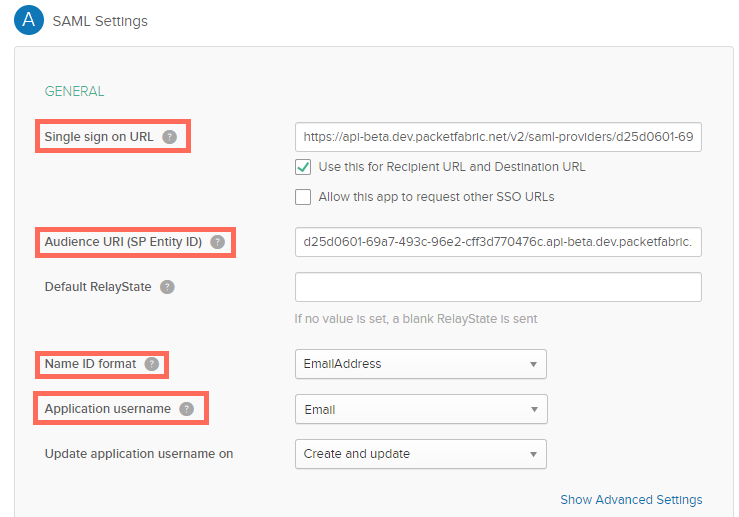
Task: Click help icon next to Name ID format
Action: (x=152, y=364)
